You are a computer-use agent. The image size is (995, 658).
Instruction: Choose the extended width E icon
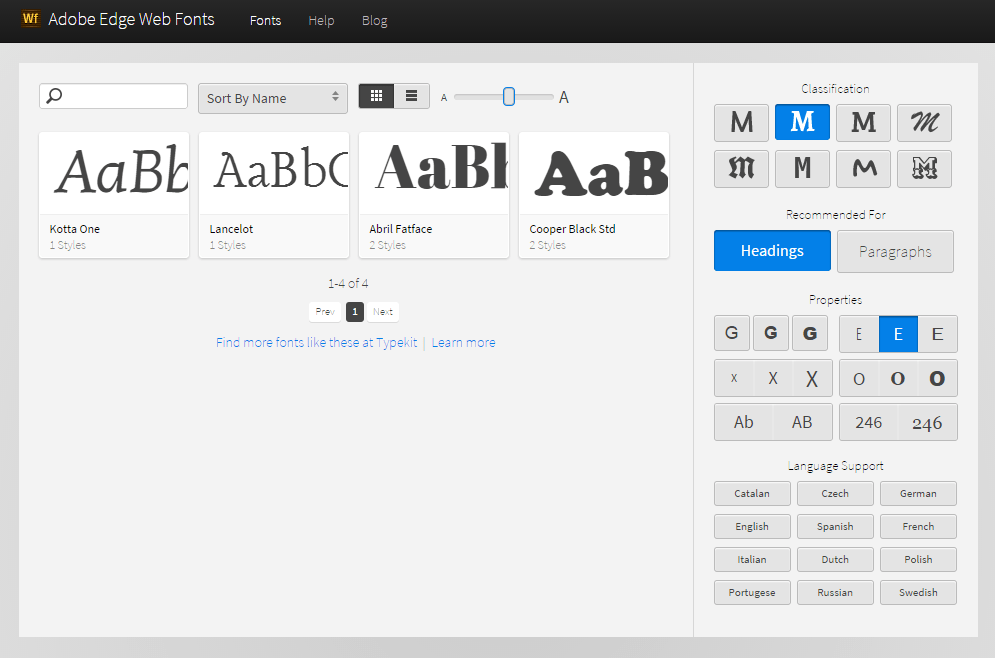click(x=937, y=334)
